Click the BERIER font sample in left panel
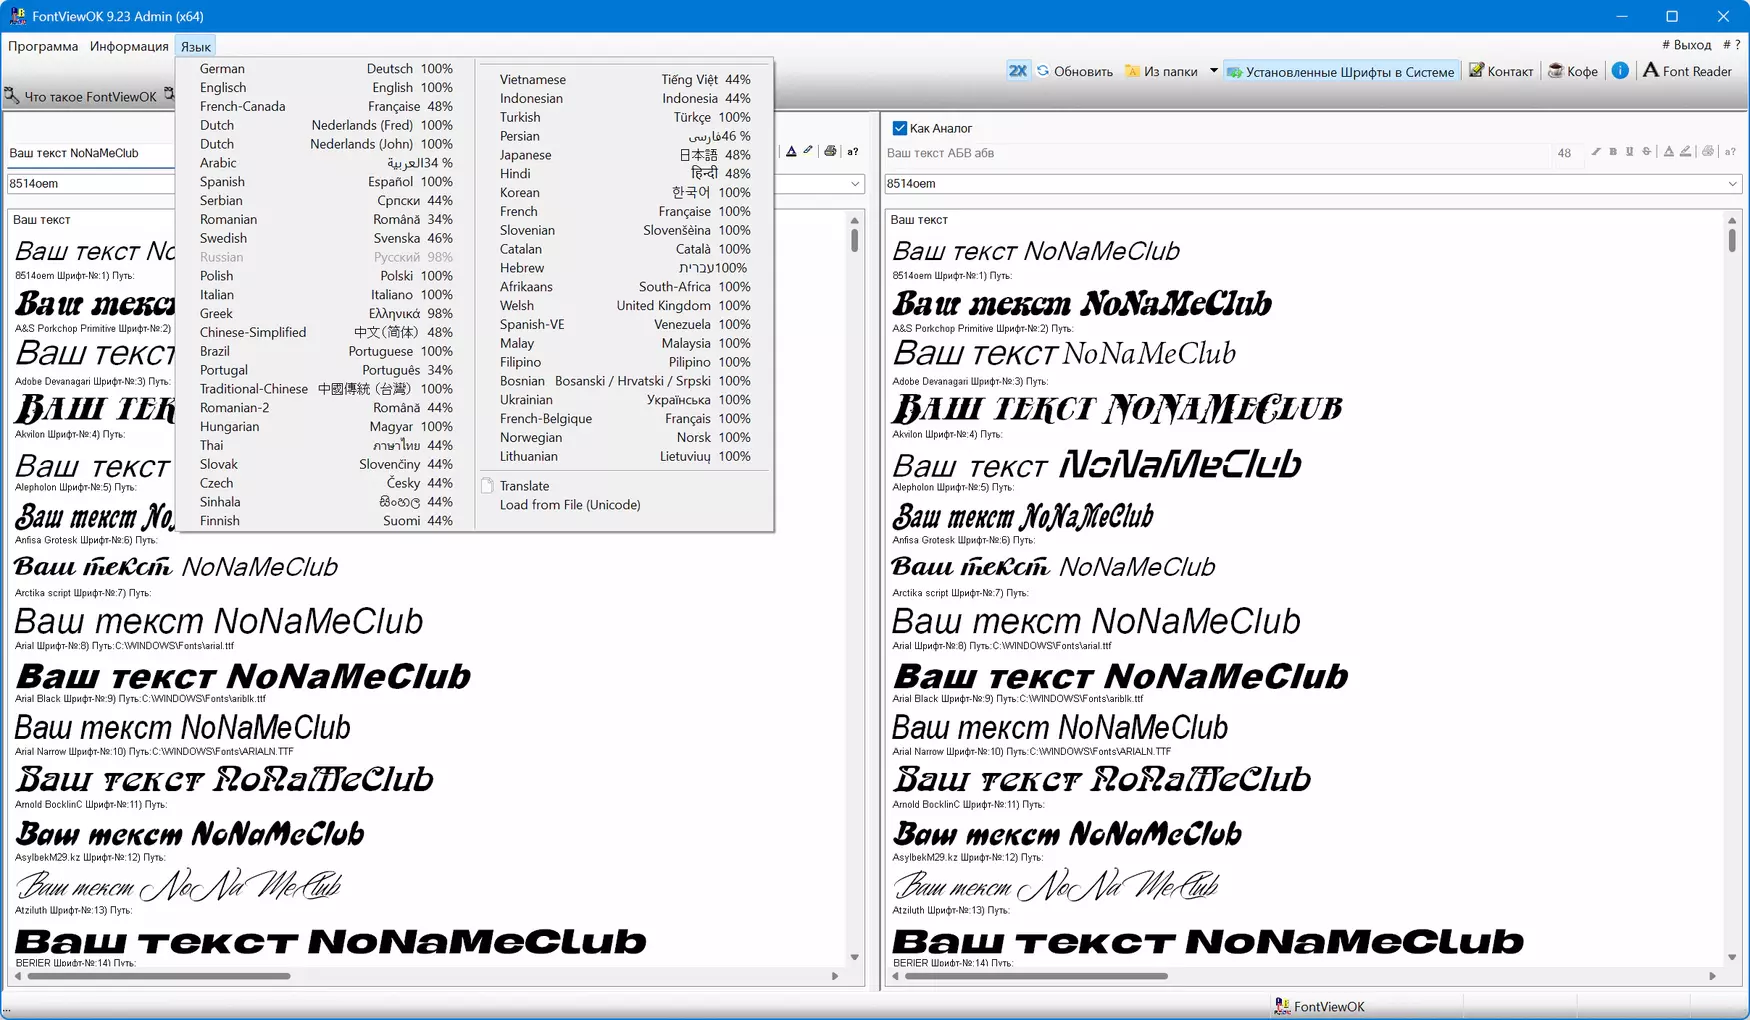1750x1020 pixels. pos(331,942)
